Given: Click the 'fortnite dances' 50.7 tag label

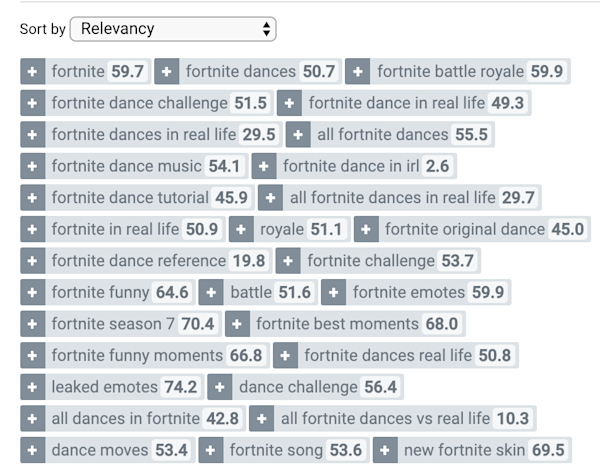Looking at the screenshot, I should coord(241,71).
